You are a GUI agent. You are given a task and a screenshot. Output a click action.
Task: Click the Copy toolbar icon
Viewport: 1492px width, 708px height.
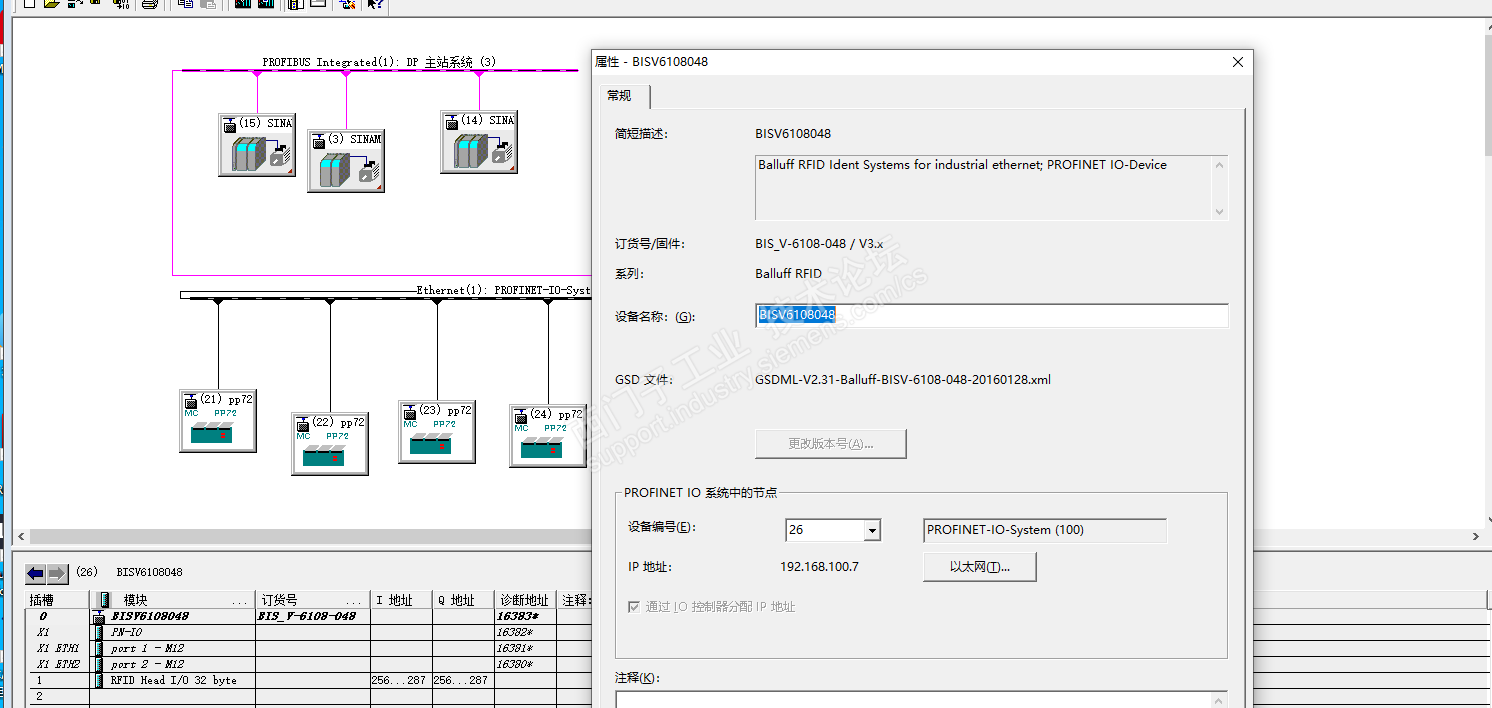tap(185, 5)
